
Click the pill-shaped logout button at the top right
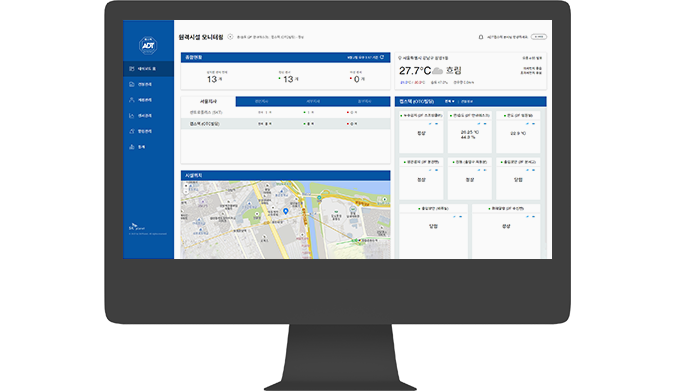(x=539, y=37)
